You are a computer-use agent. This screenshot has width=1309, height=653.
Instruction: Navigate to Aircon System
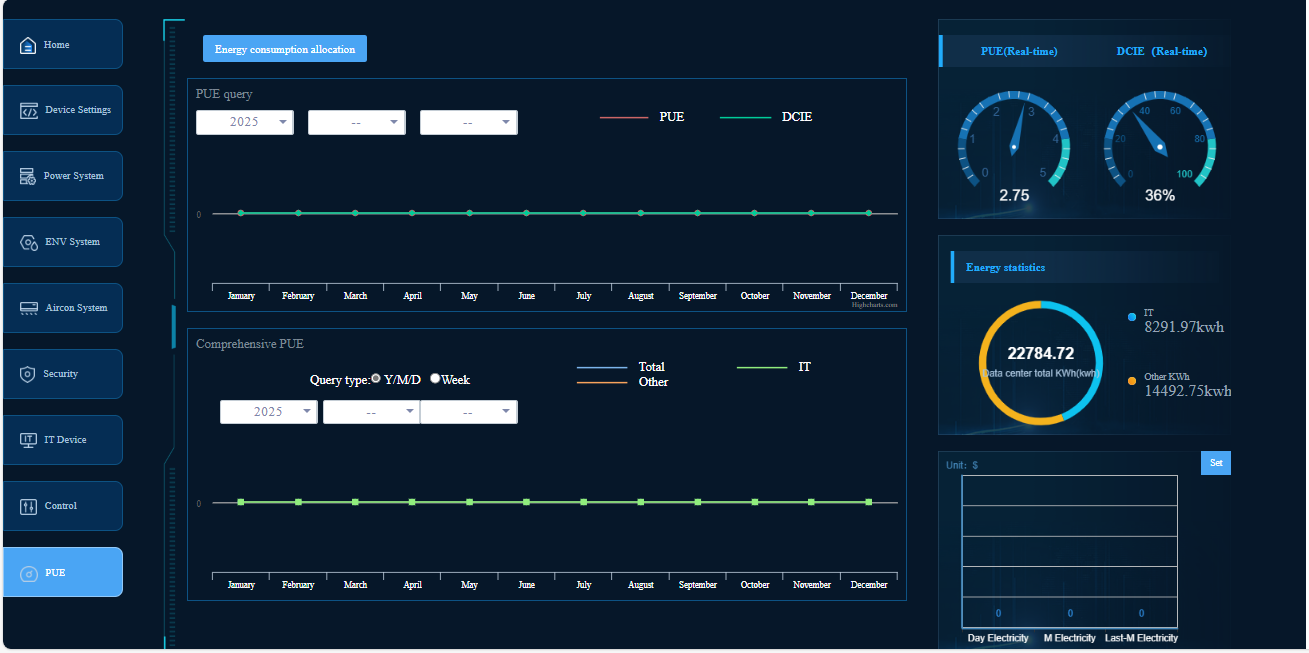point(63,308)
